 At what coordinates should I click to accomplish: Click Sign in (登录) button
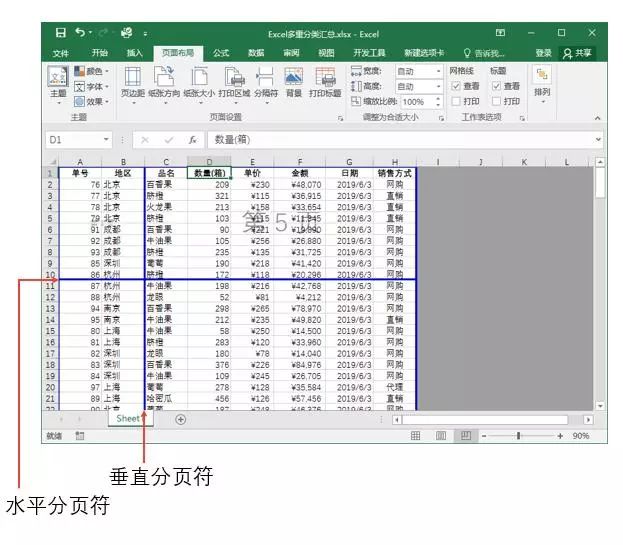tap(543, 53)
